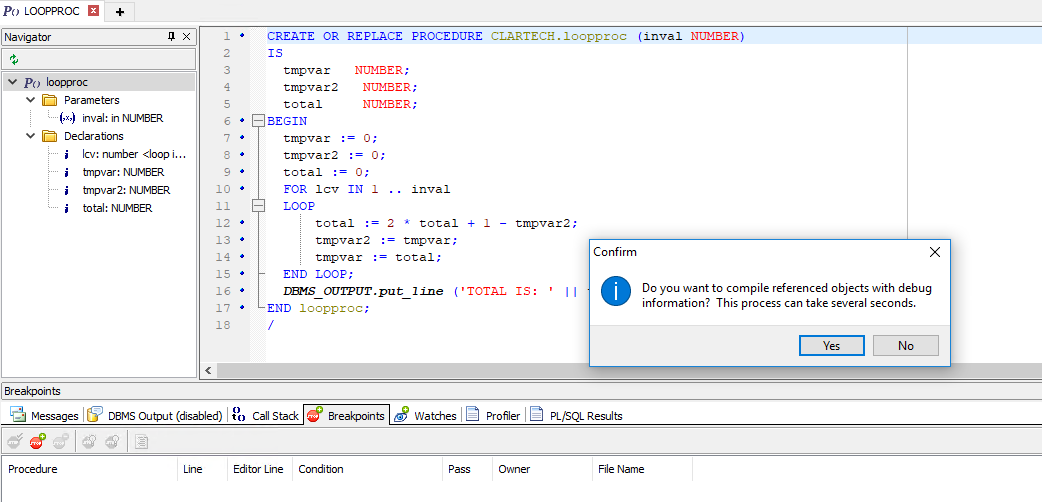Select 'tmpvar2: NUMBER' in Declarations
Viewport: 1042px width, 502px height.
126,190
